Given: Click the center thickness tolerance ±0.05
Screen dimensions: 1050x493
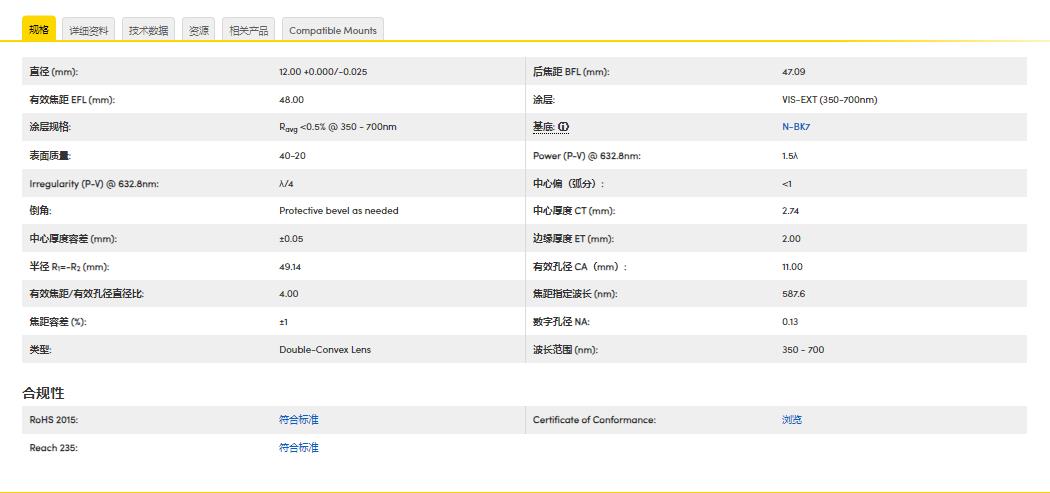Looking at the screenshot, I should [291, 239].
